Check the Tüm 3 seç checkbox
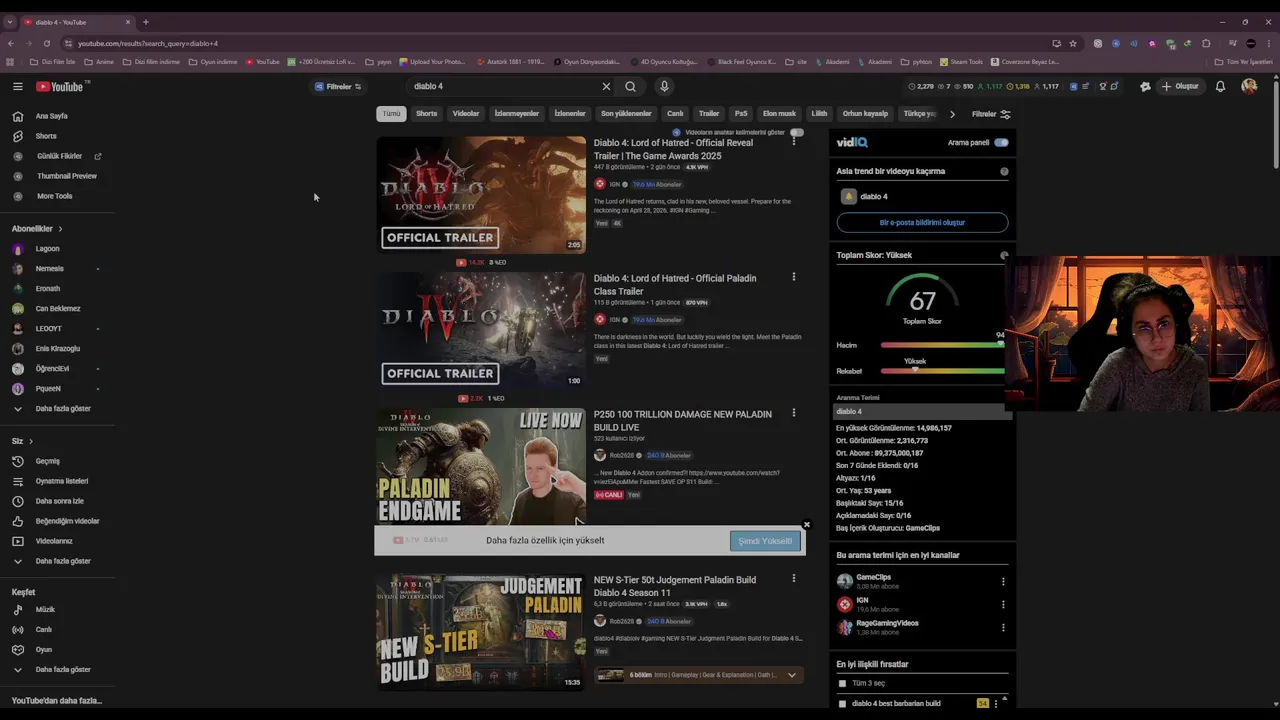This screenshot has height=720, width=1280. 843,683
